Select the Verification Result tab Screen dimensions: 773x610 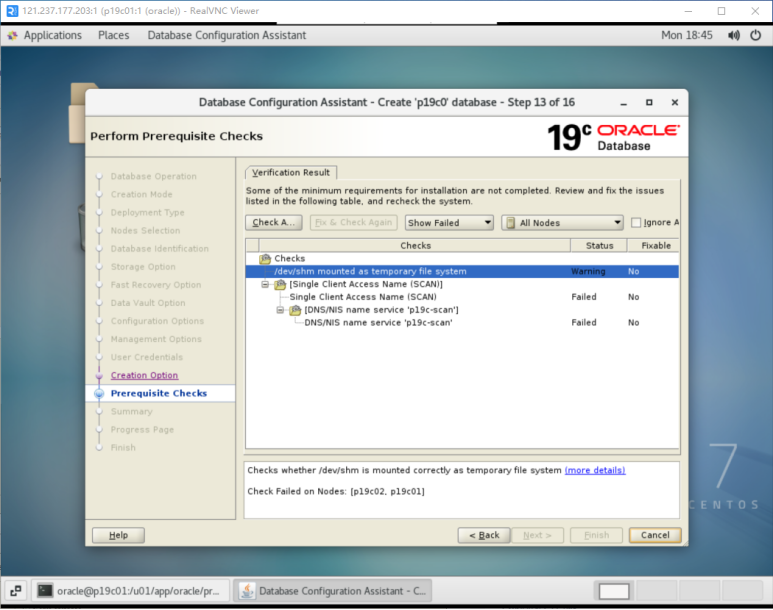pyautogui.click(x=291, y=173)
